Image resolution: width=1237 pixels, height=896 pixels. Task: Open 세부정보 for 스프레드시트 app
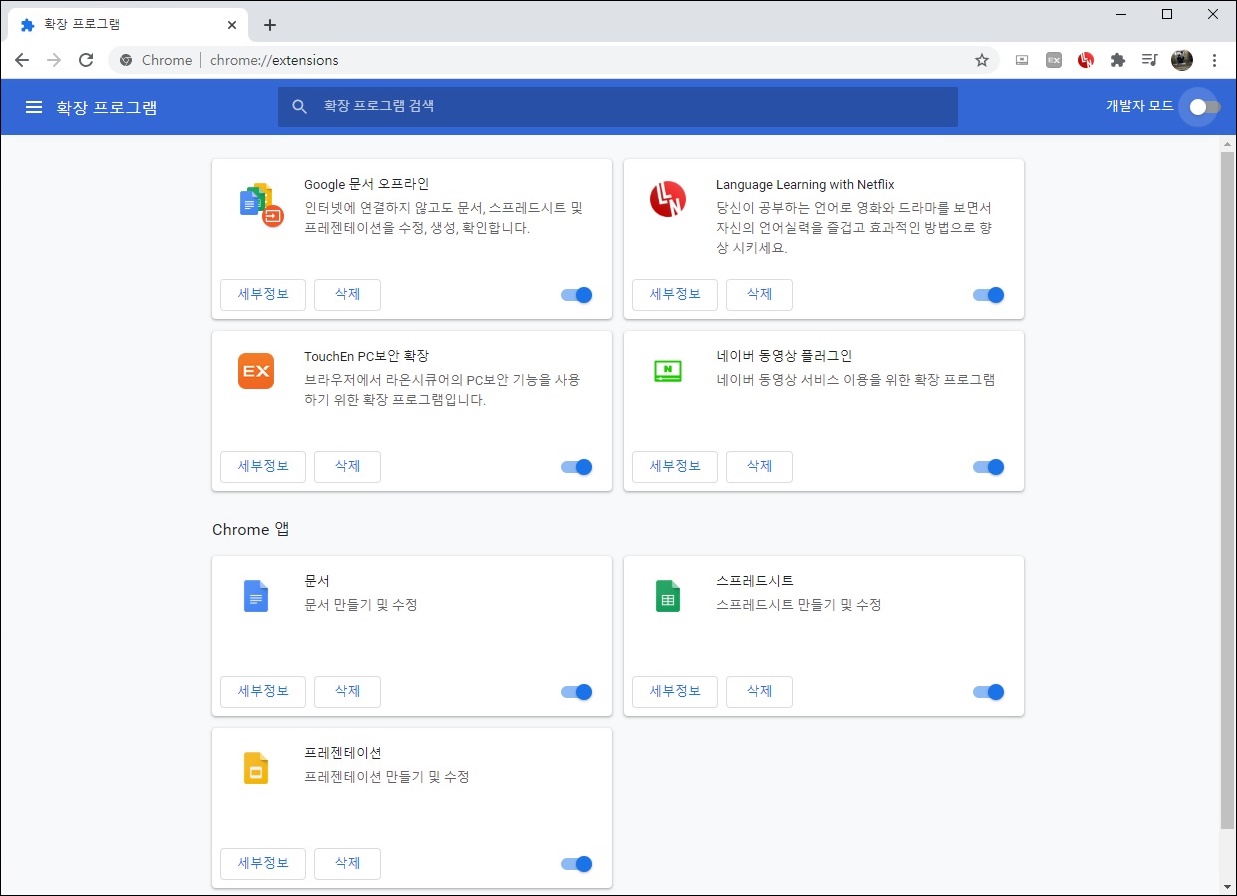[675, 692]
